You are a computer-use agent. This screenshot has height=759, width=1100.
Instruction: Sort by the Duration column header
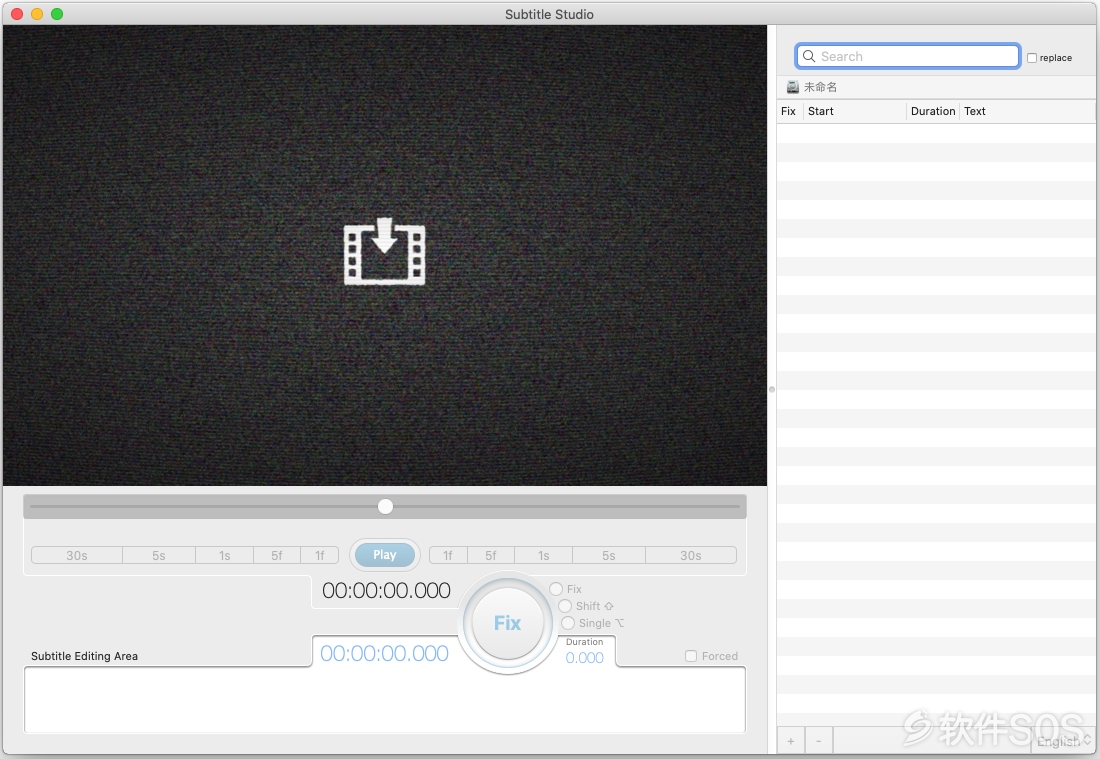click(x=933, y=111)
